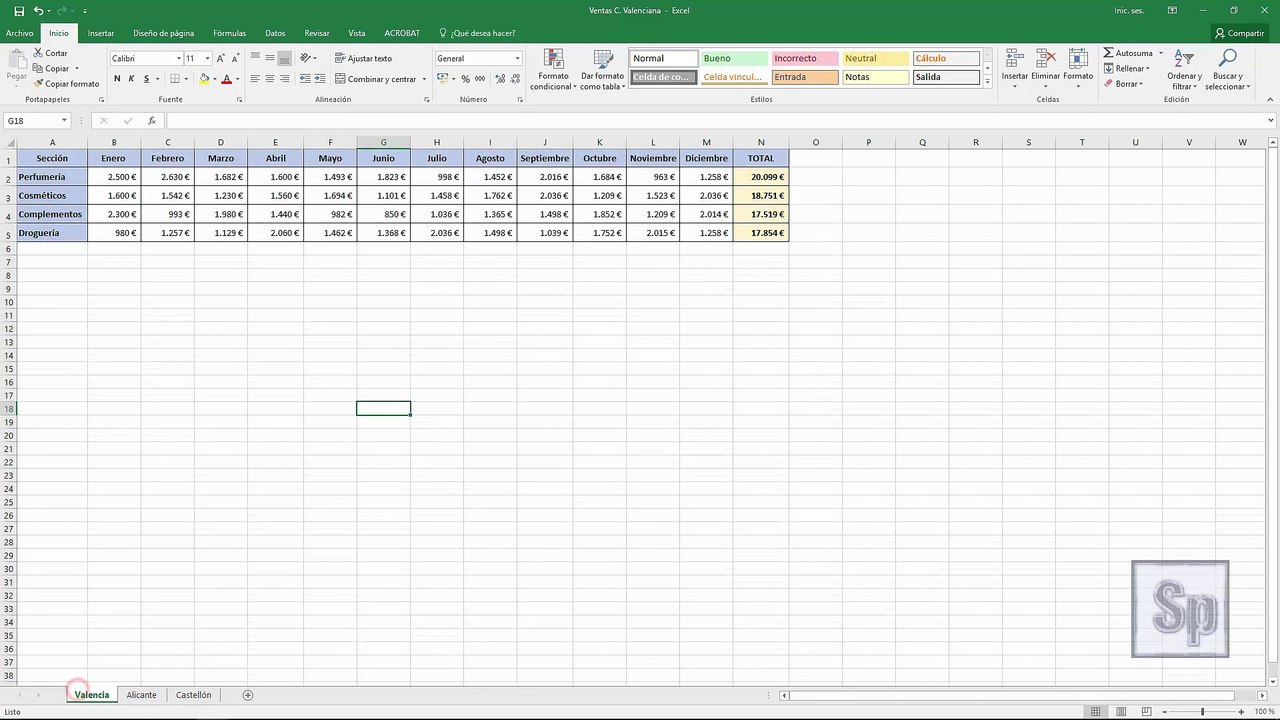This screenshot has height=720, width=1280.
Task: Switch to the Fórmulas tab
Action: (229, 33)
